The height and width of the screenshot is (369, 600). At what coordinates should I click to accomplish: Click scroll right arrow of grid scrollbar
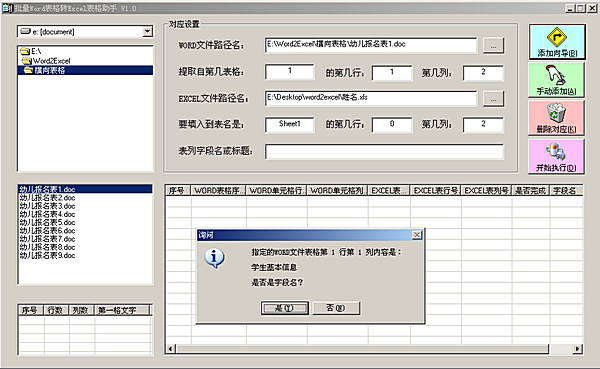577,349
